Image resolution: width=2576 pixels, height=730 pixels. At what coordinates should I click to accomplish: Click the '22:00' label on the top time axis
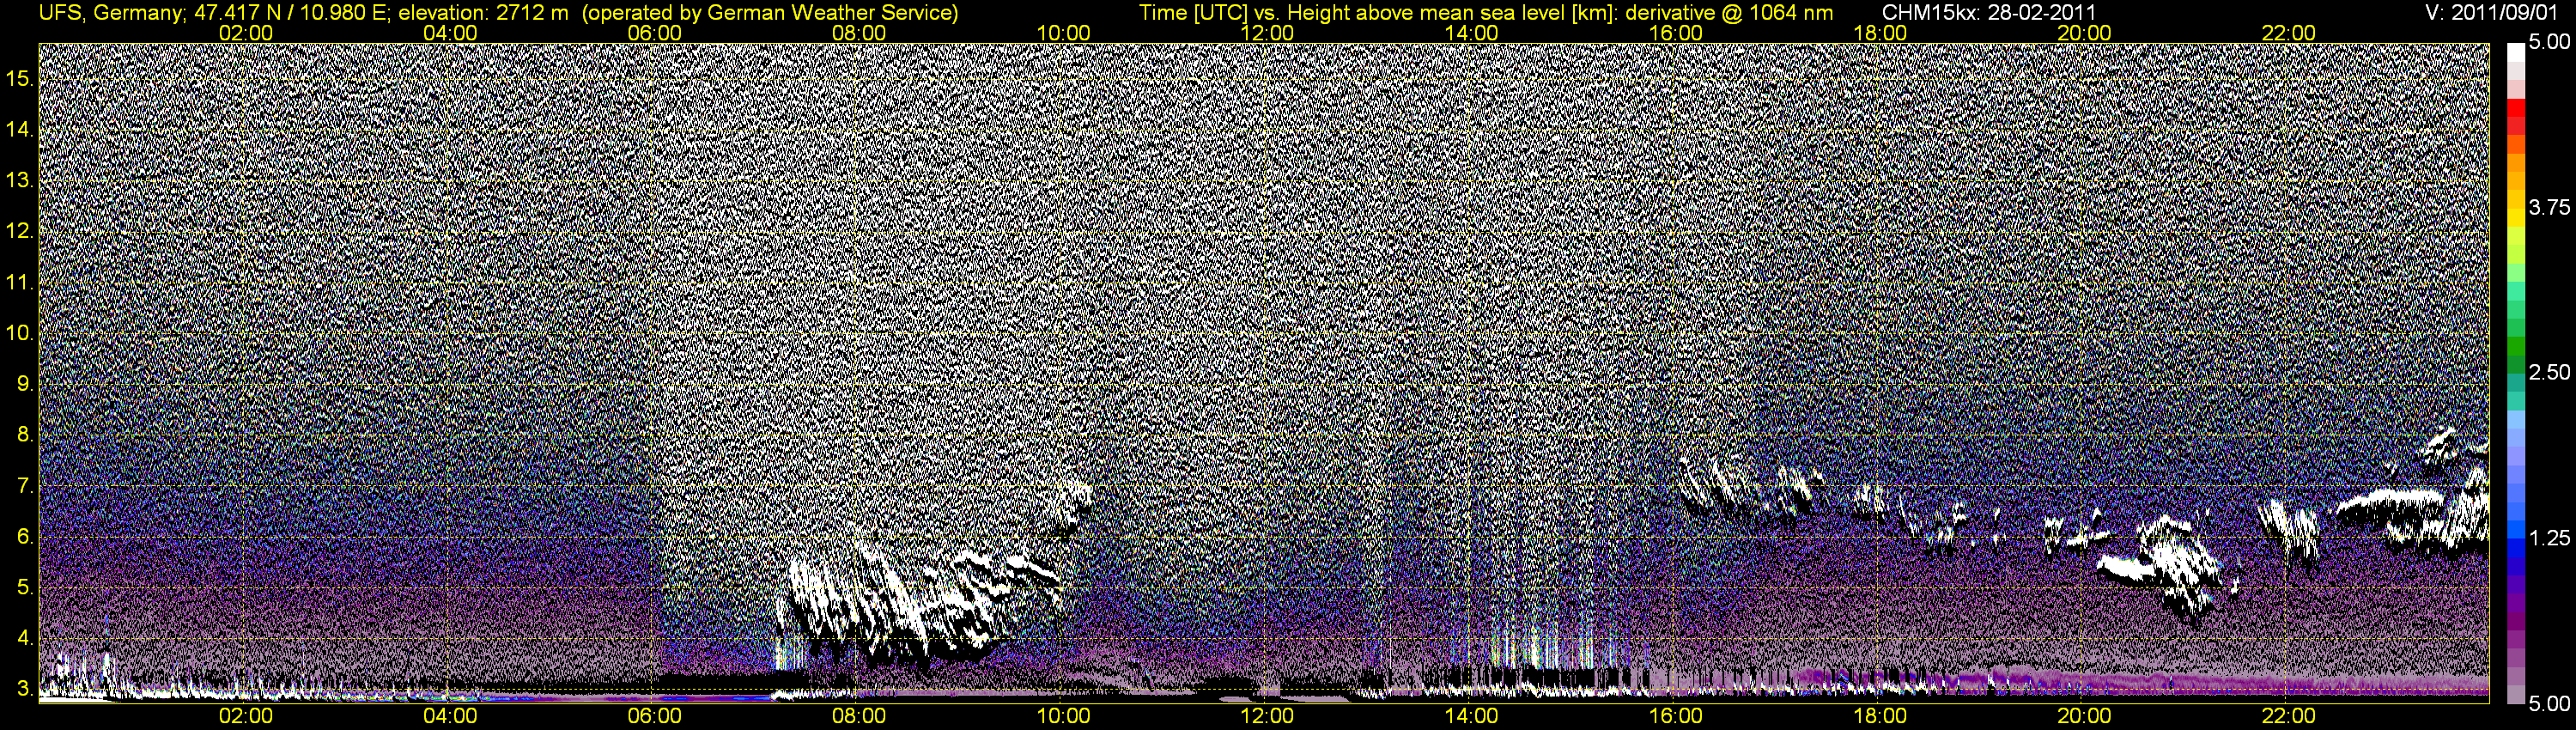2289,33
